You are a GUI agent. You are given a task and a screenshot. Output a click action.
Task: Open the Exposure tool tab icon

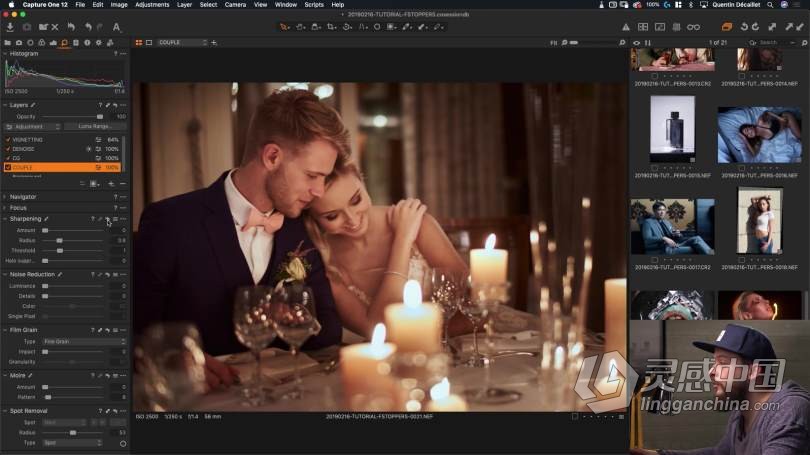coord(53,43)
